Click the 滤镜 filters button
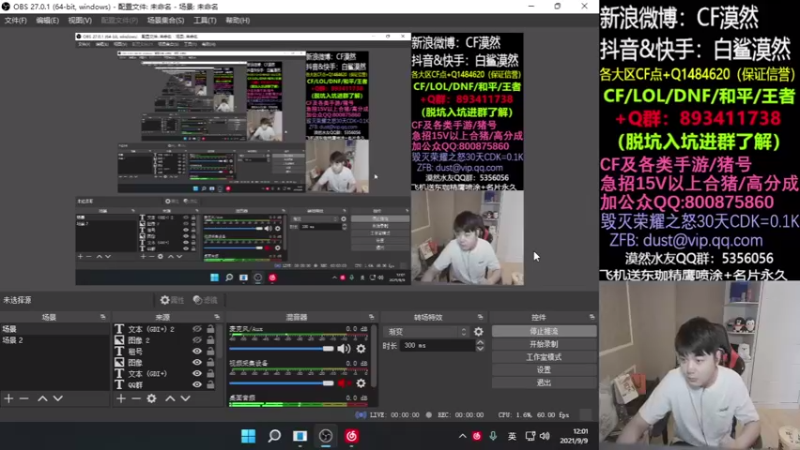 point(205,300)
